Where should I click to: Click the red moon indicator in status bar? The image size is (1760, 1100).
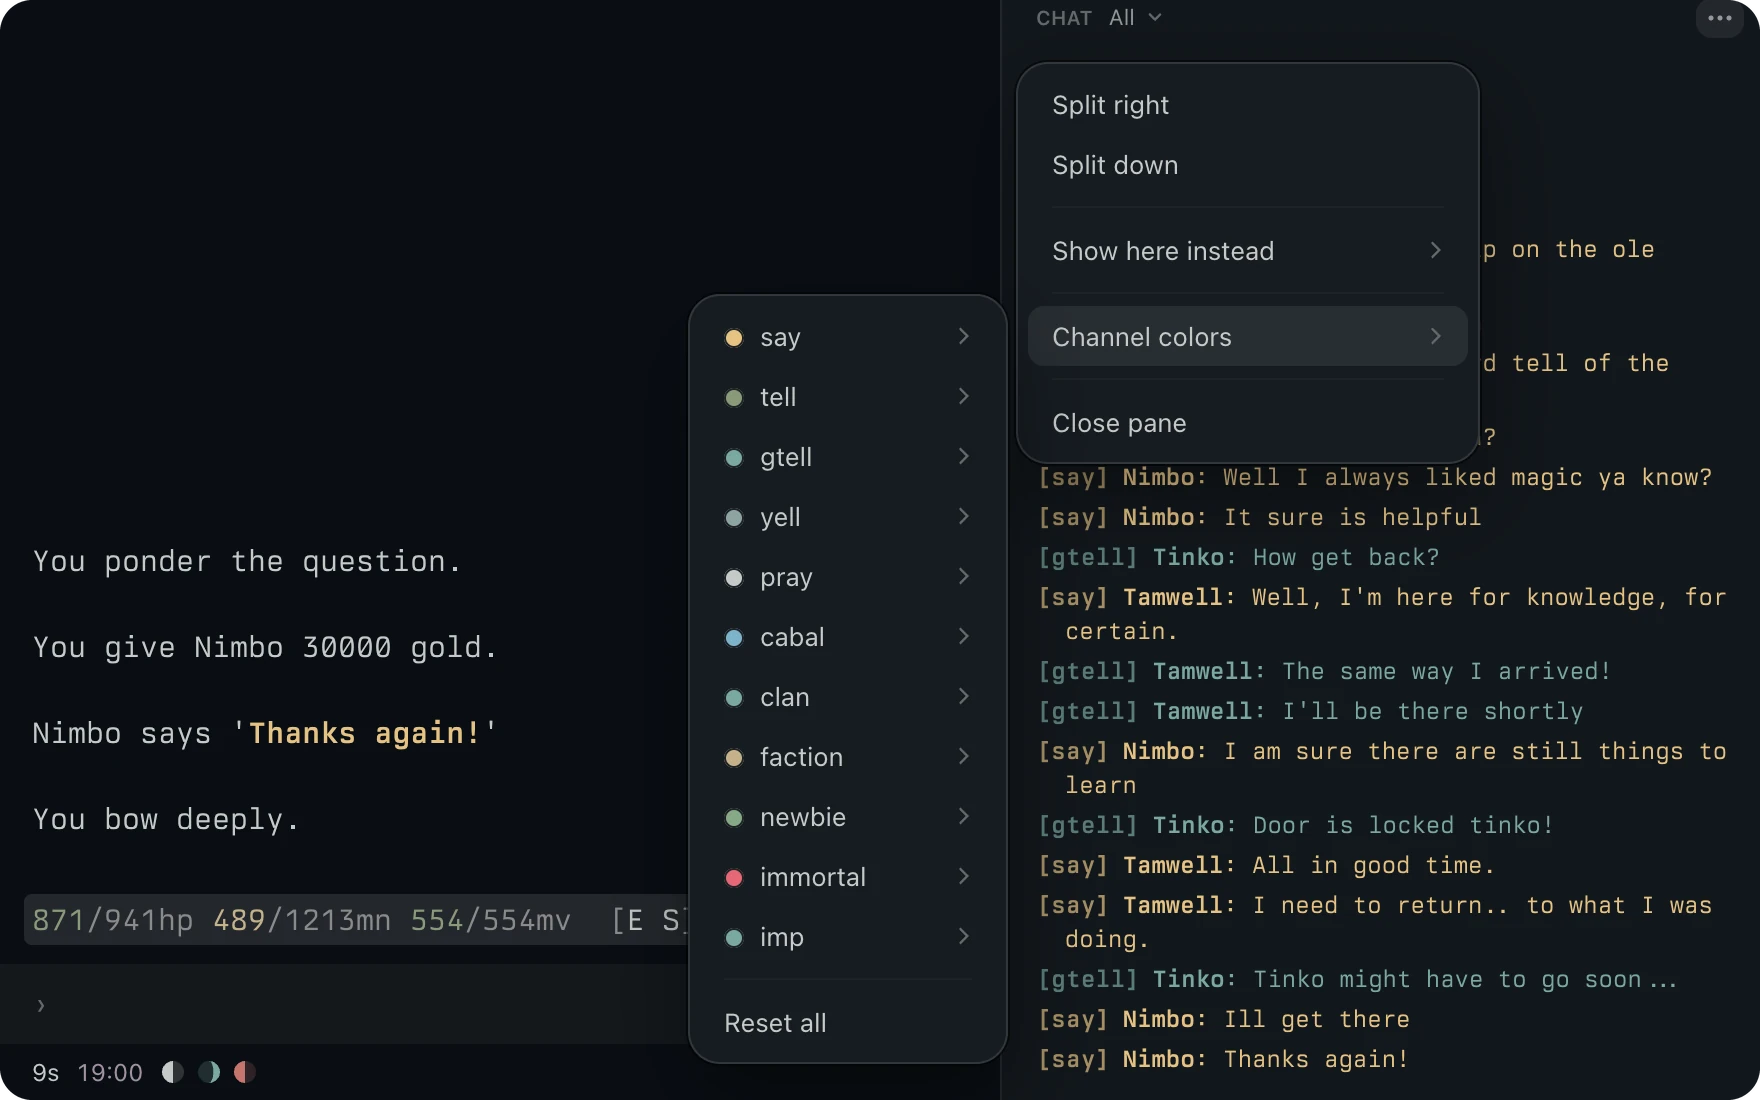245,1072
